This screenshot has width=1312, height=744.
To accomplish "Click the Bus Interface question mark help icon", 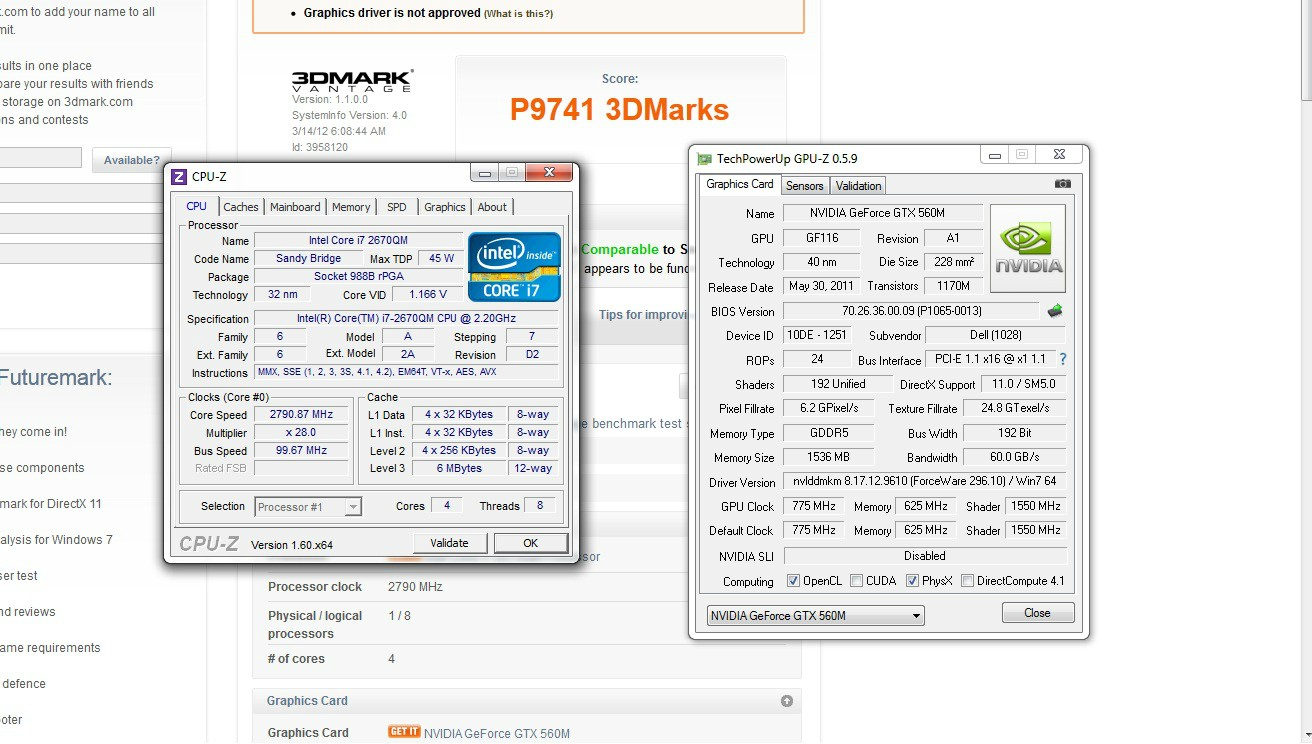I will point(1062,359).
